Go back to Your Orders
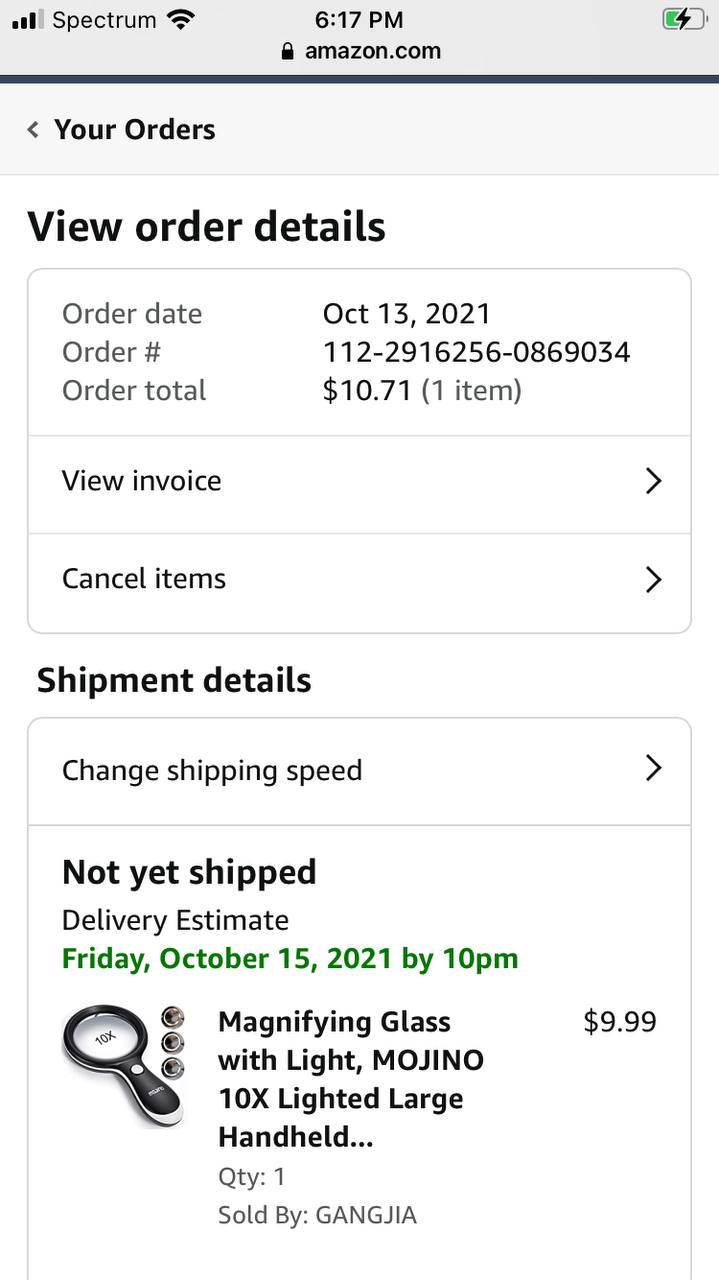 point(134,130)
